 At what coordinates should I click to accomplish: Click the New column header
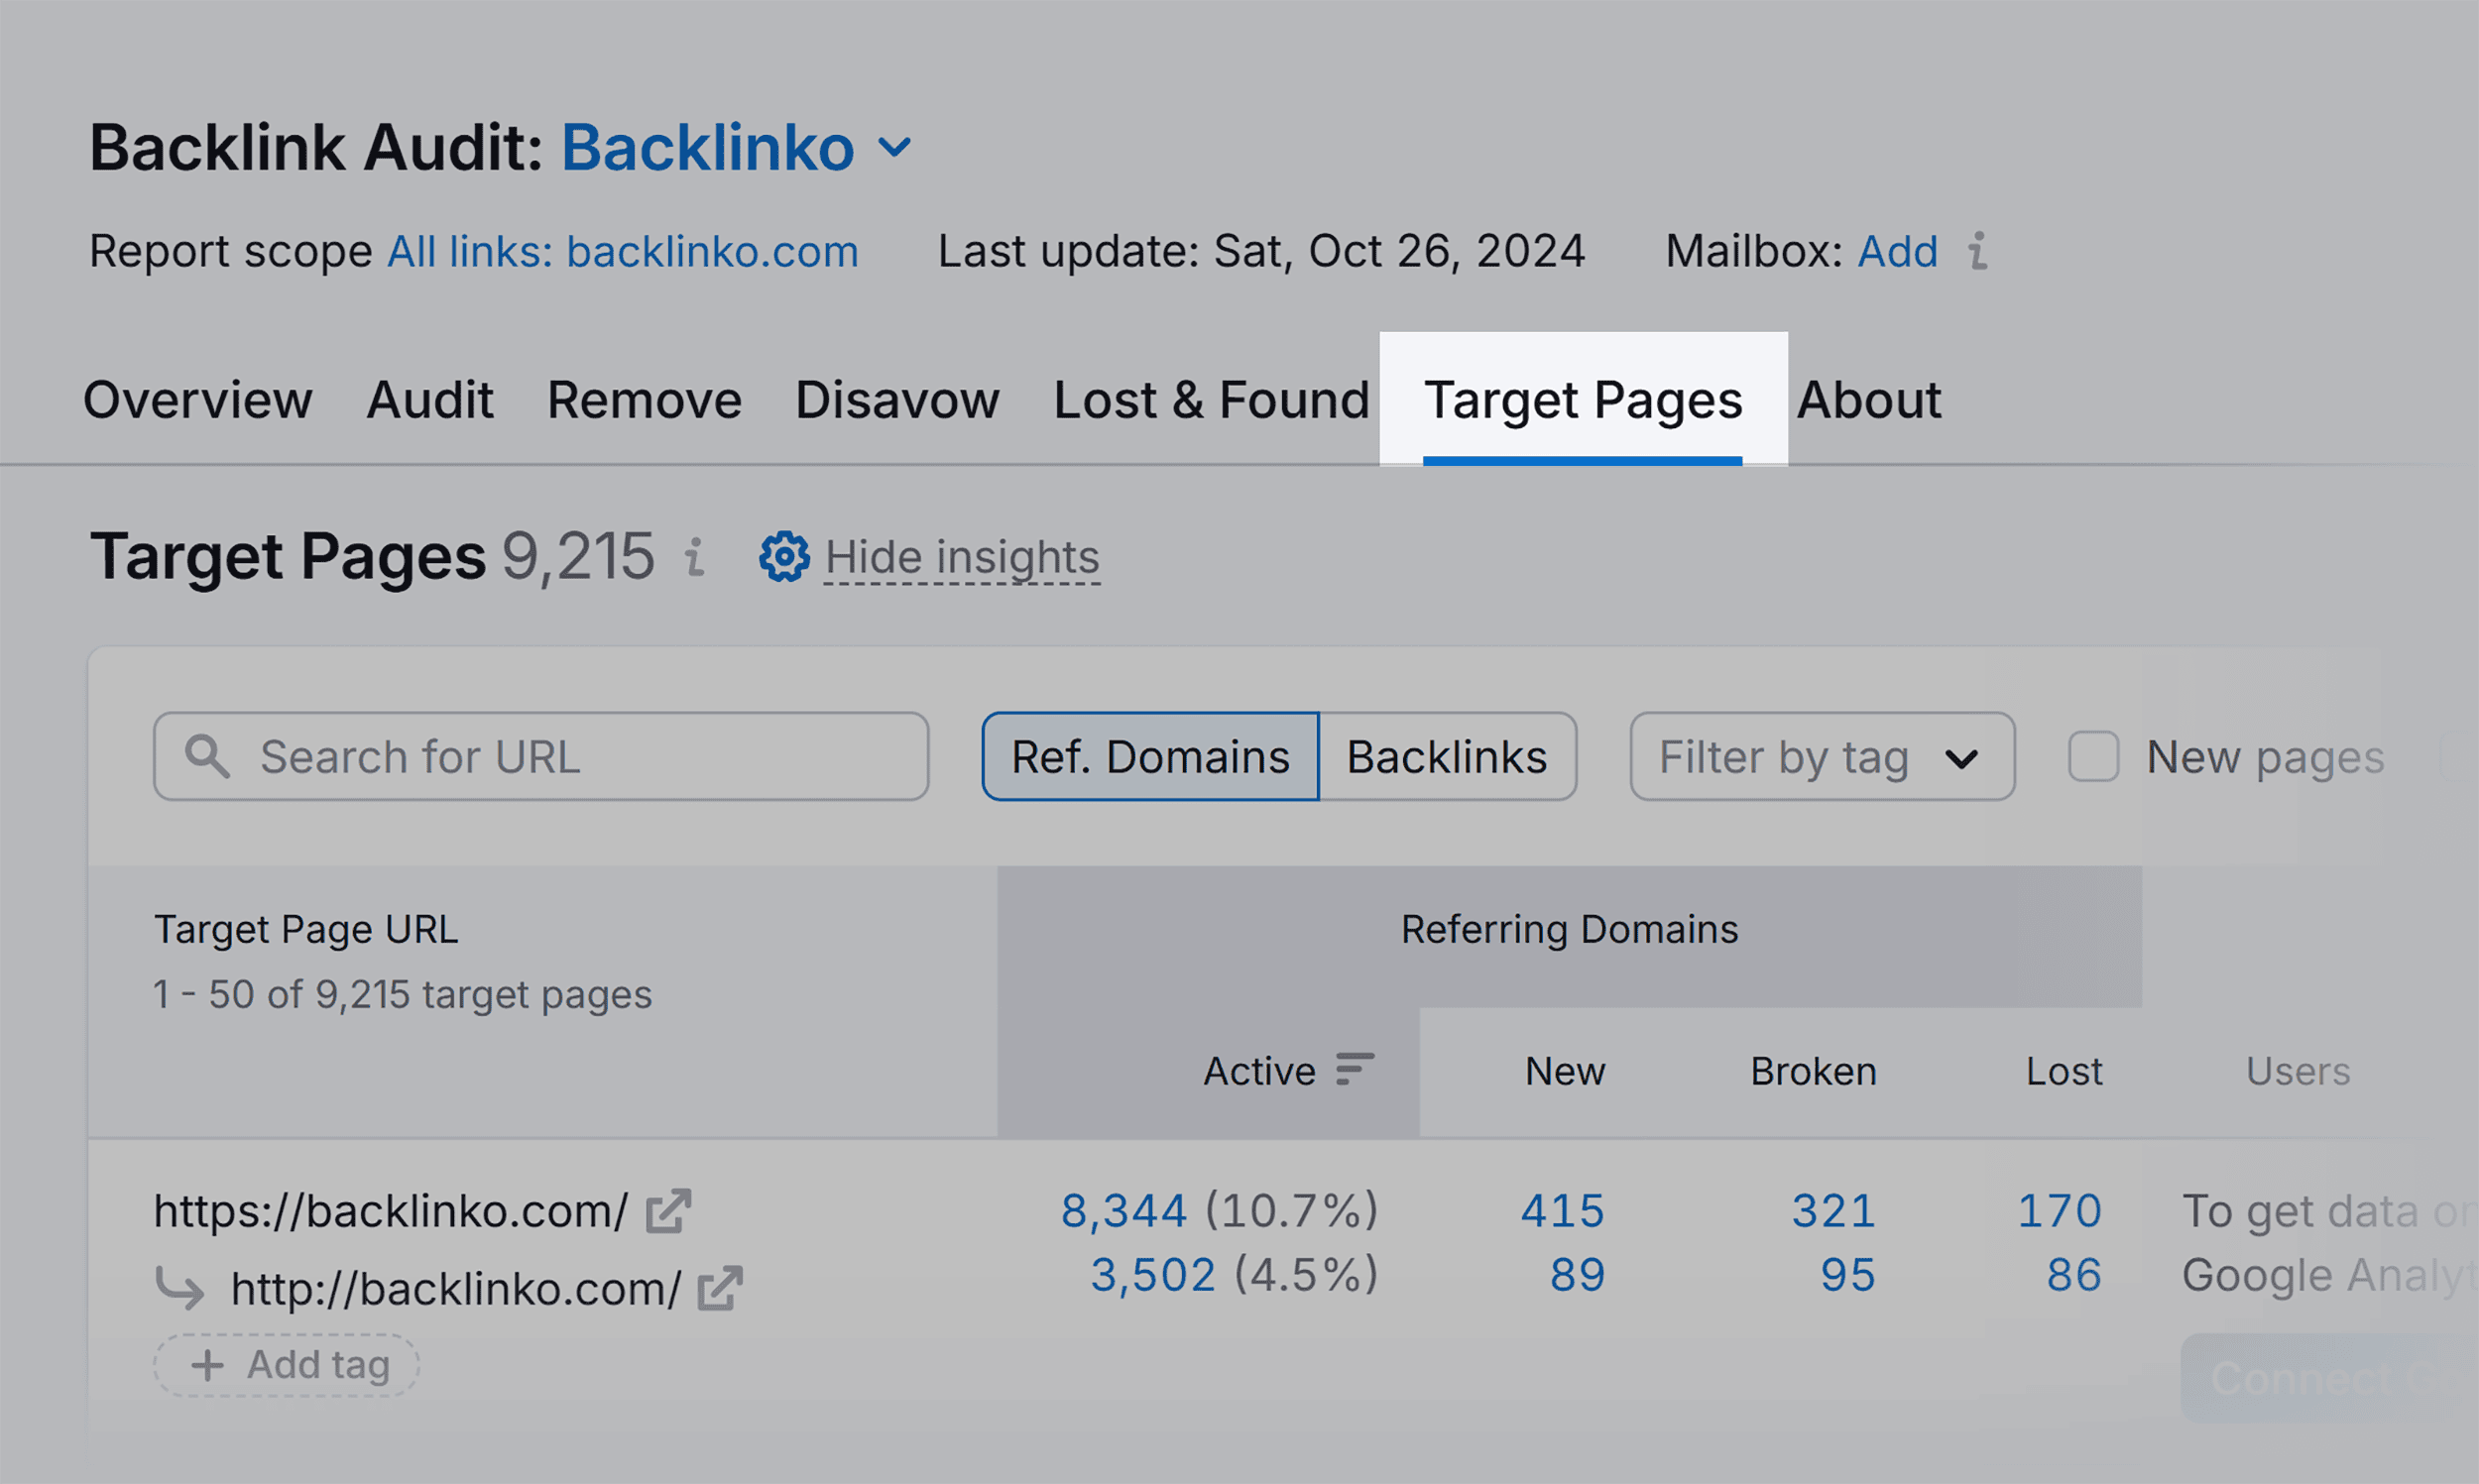pos(1565,1071)
